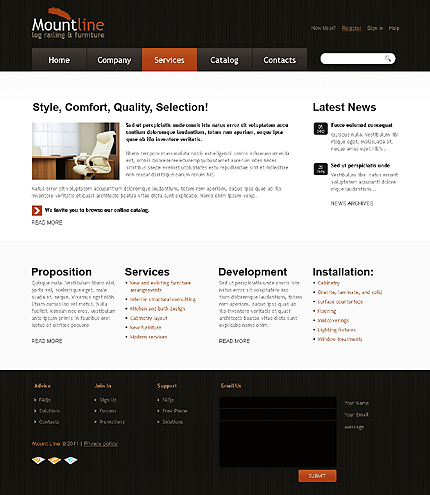Open the News Archives link
430x495 pixels.
point(352,203)
